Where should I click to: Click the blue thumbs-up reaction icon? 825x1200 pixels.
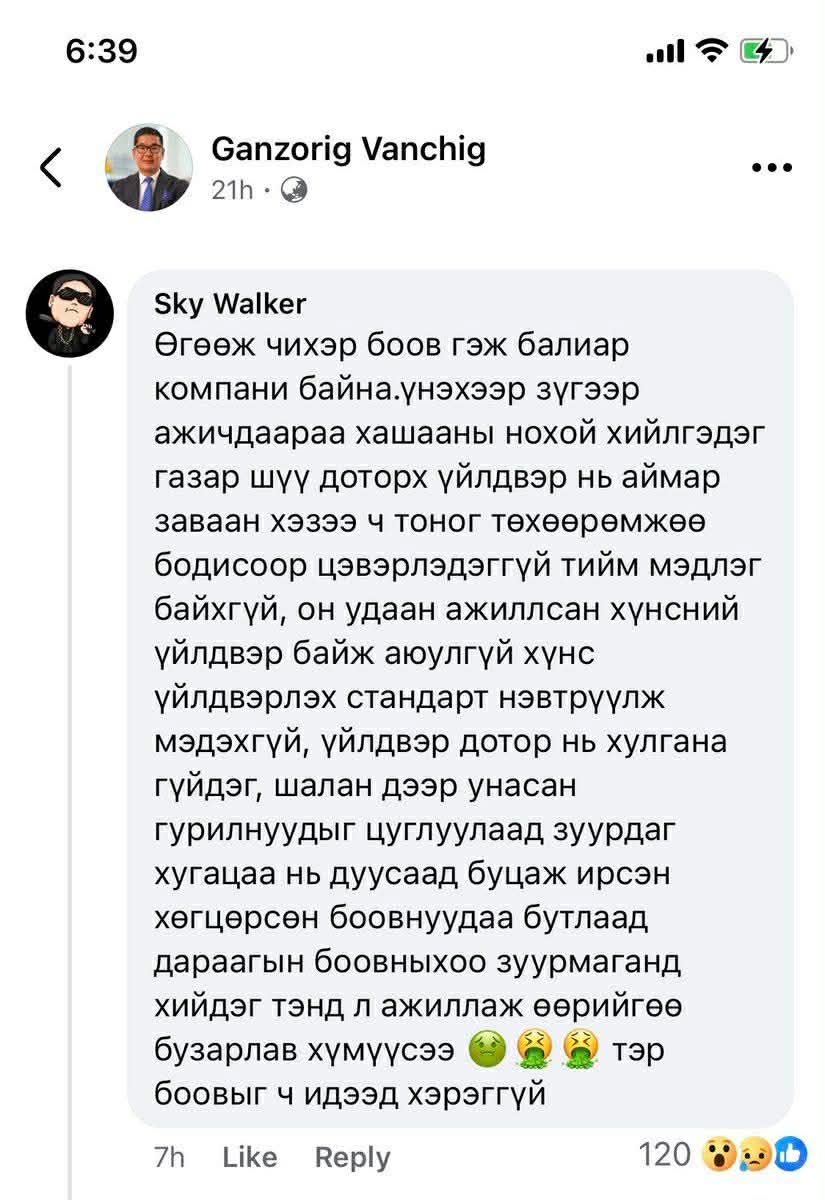[x=790, y=1156]
